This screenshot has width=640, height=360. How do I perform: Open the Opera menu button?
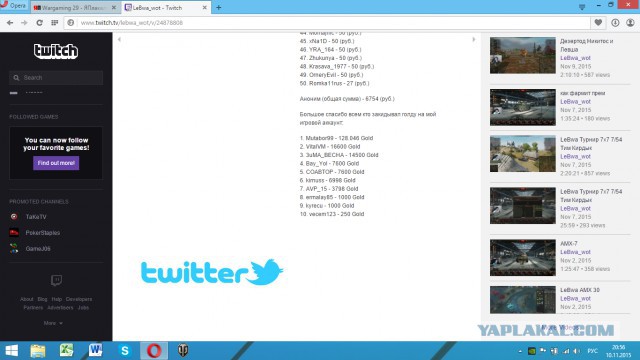pyautogui.click(x=13, y=6)
